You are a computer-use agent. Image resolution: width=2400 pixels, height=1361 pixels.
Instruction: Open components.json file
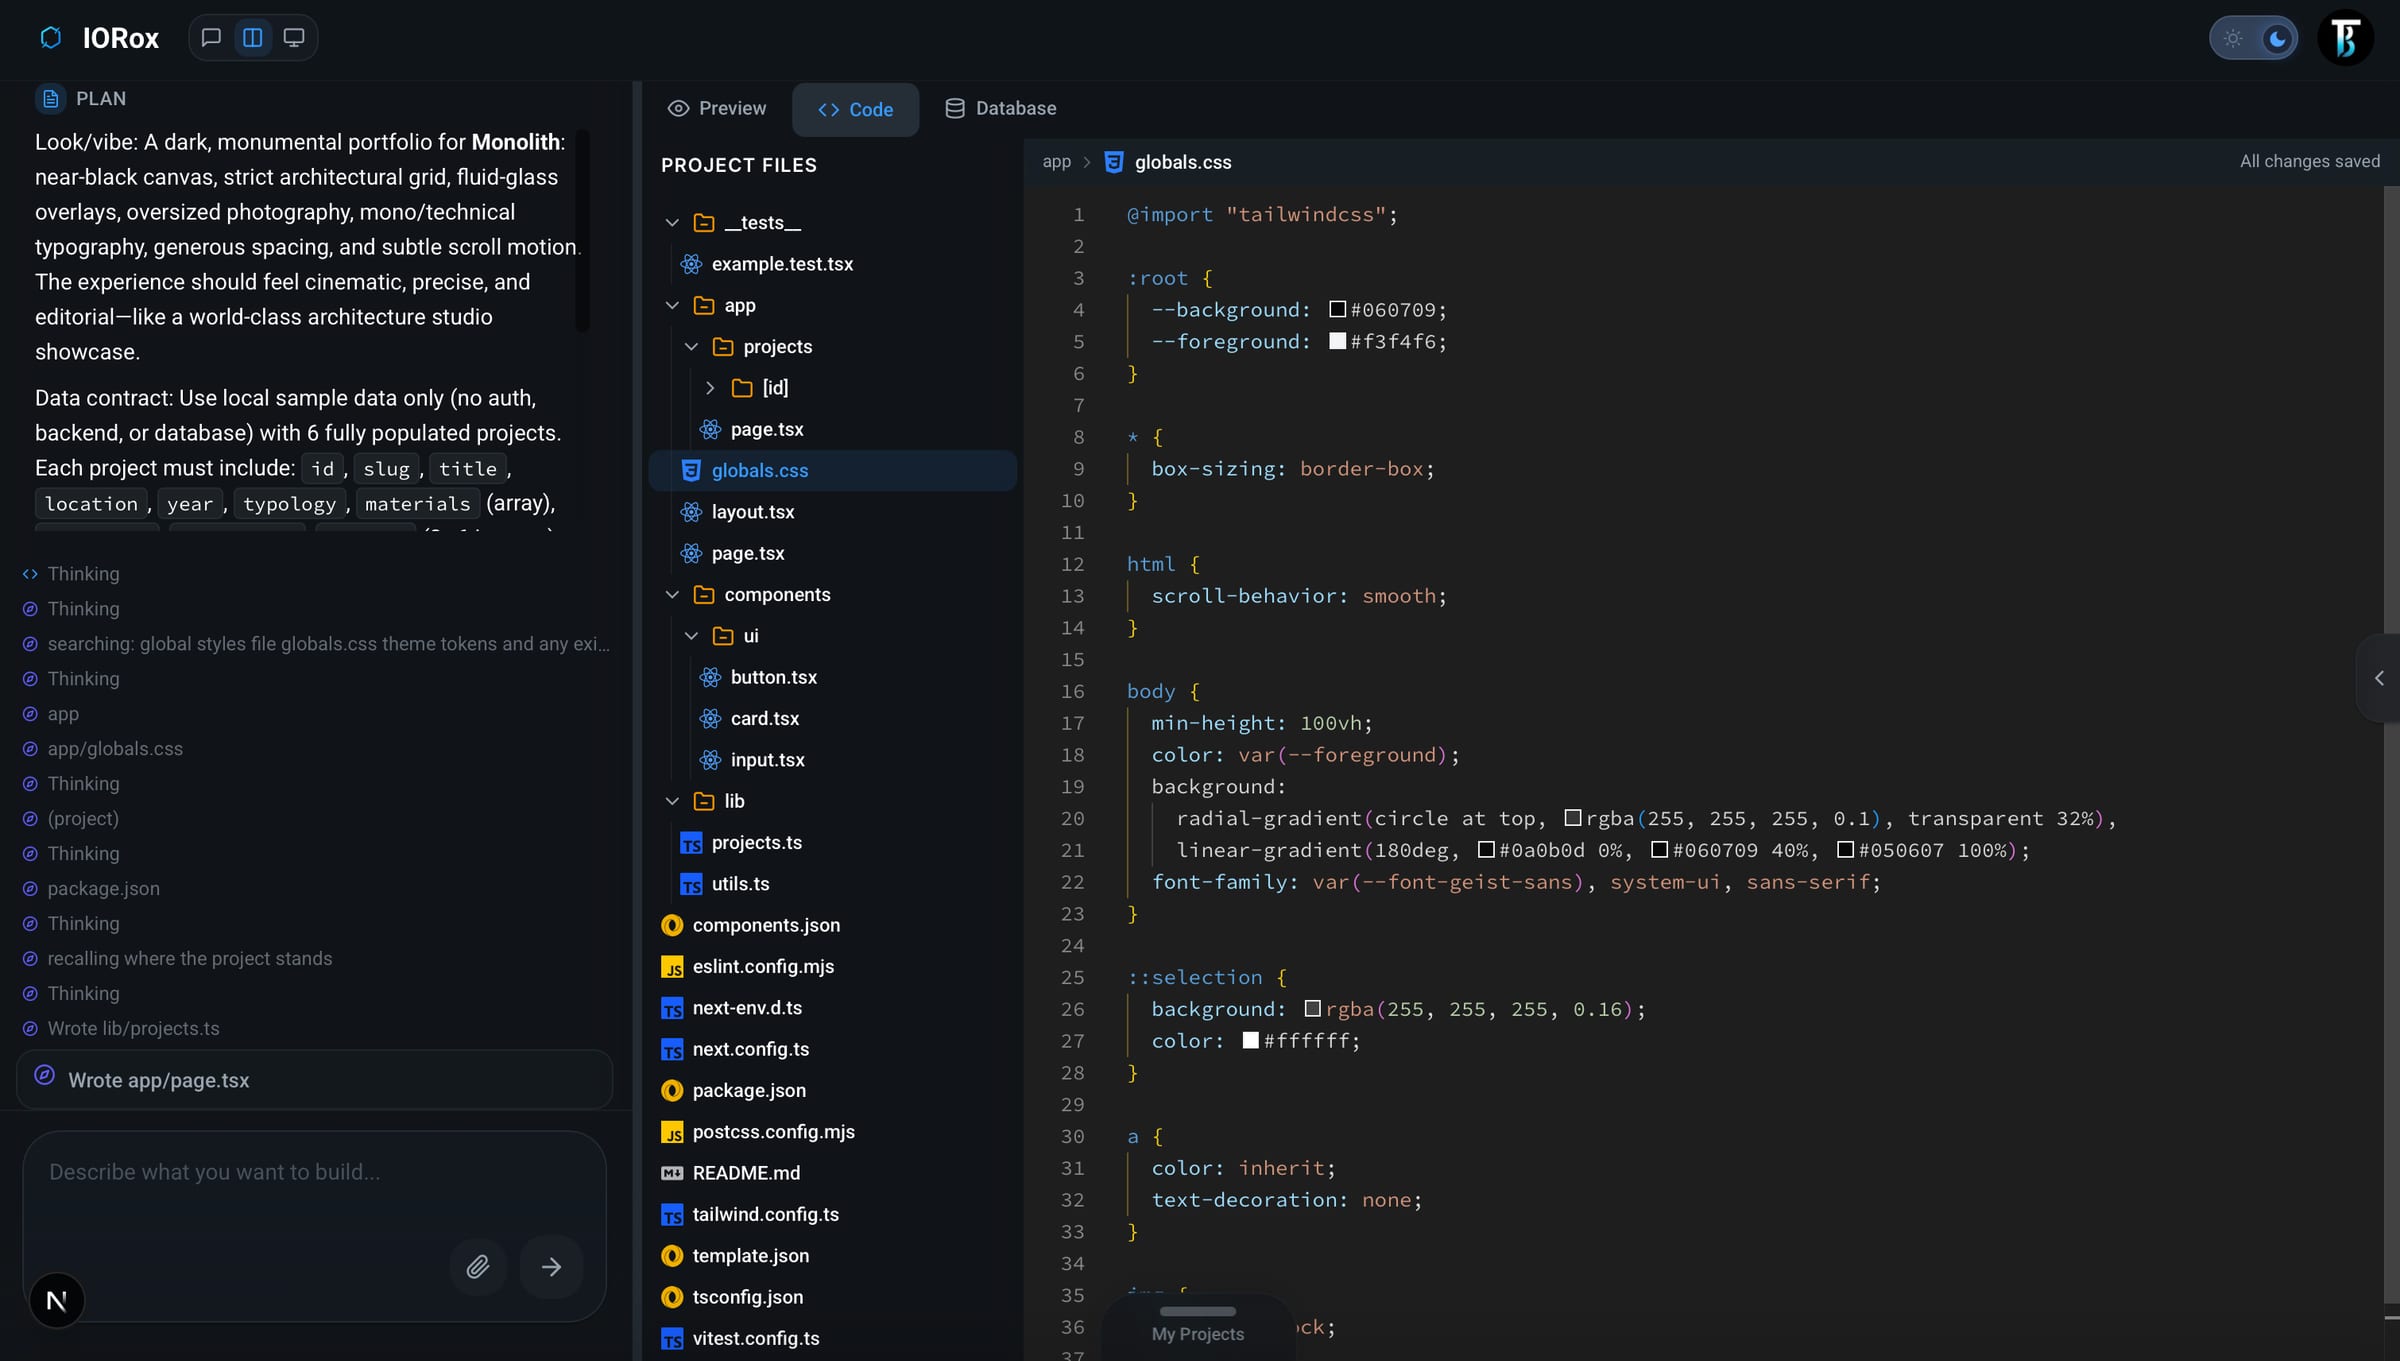832,925
